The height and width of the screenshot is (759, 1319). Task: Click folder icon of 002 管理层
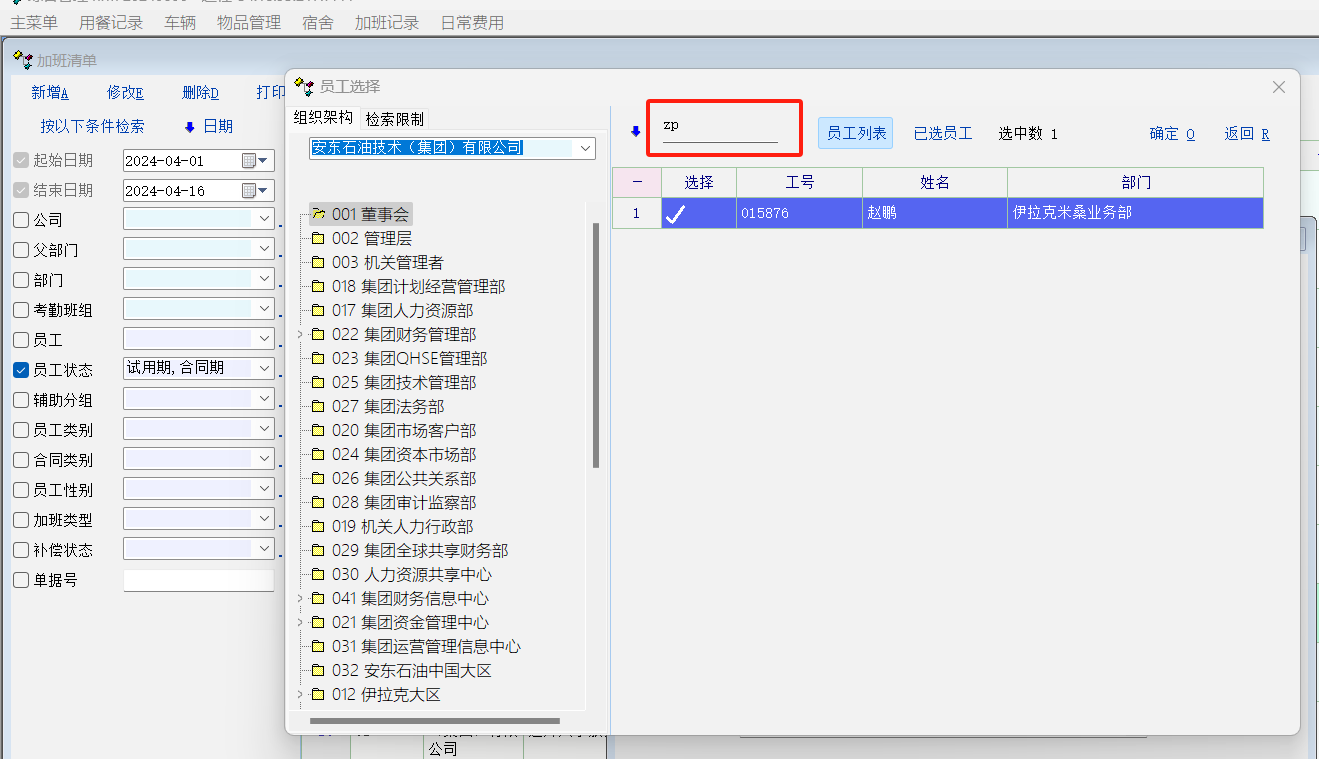click(318, 239)
